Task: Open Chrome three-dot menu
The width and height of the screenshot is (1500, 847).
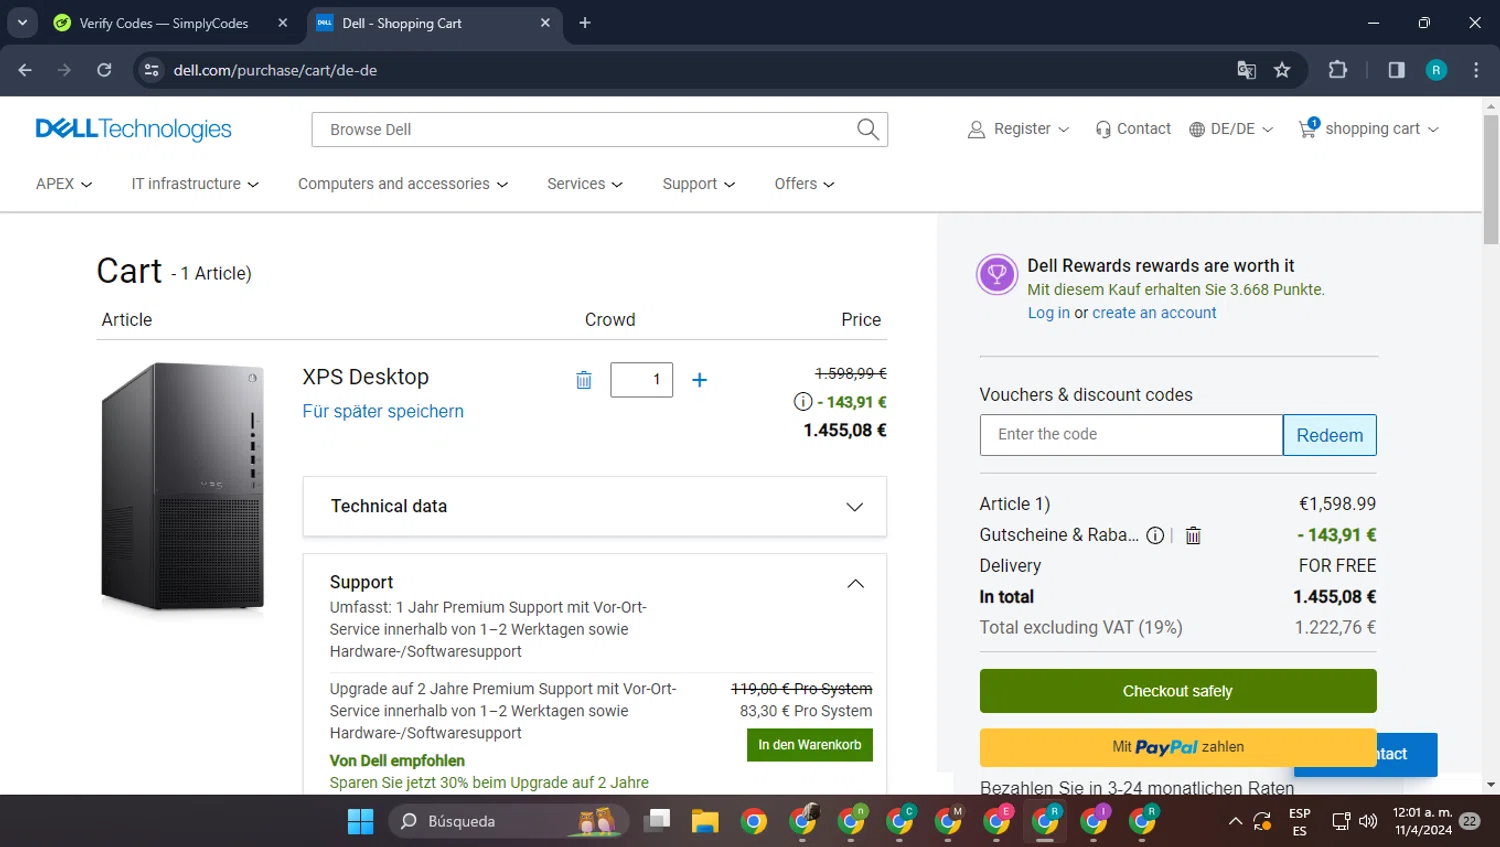Action: point(1476,70)
